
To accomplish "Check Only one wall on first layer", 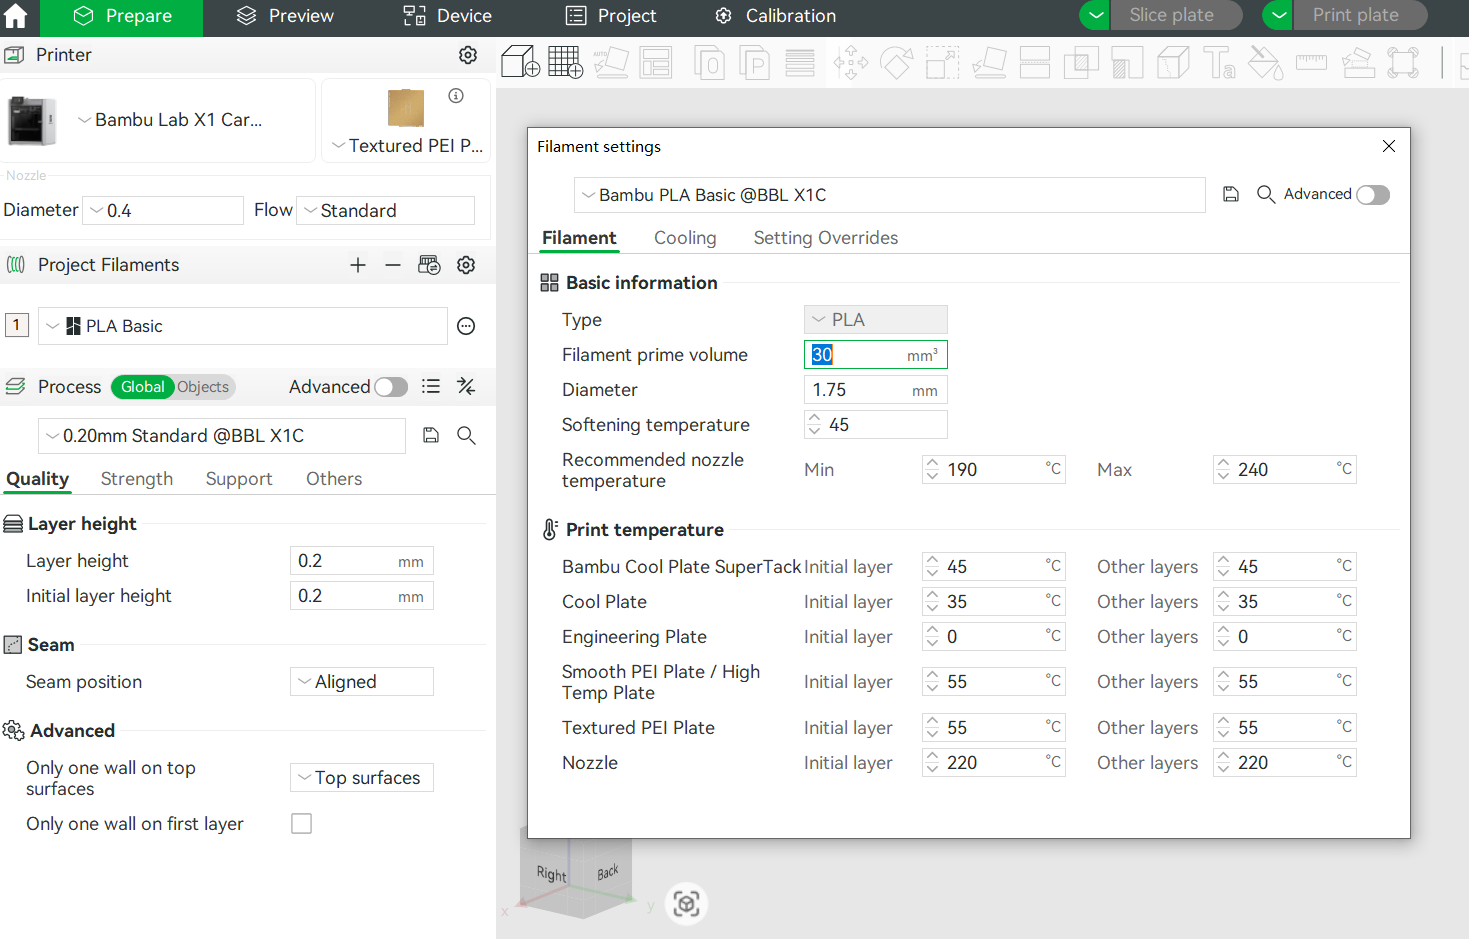I will [x=301, y=824].
